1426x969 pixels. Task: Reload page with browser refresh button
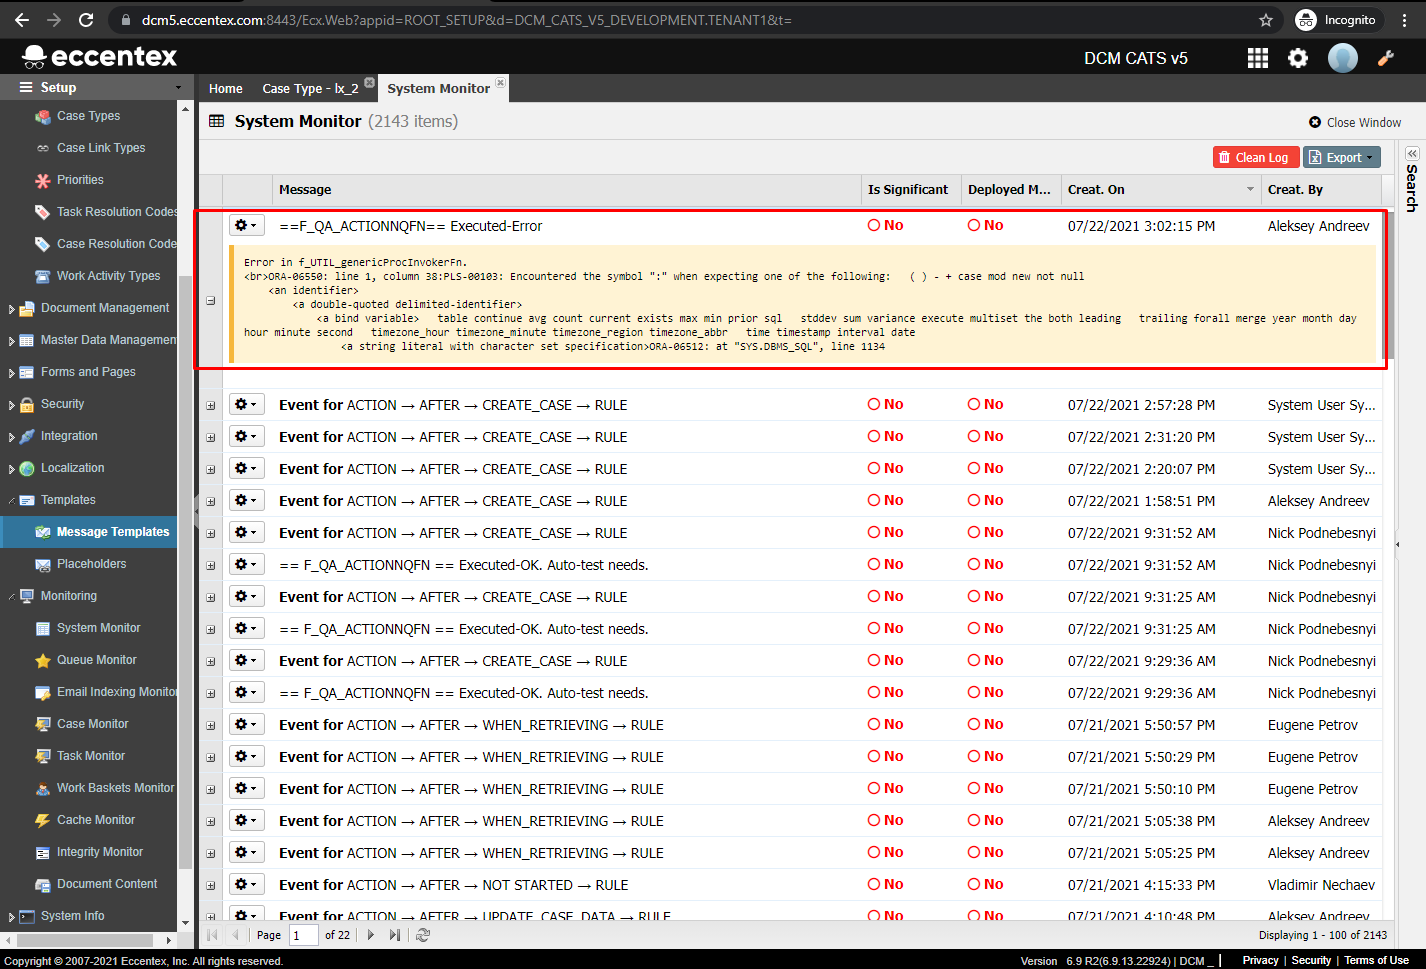pyautogui.click(x=86, y=20)
